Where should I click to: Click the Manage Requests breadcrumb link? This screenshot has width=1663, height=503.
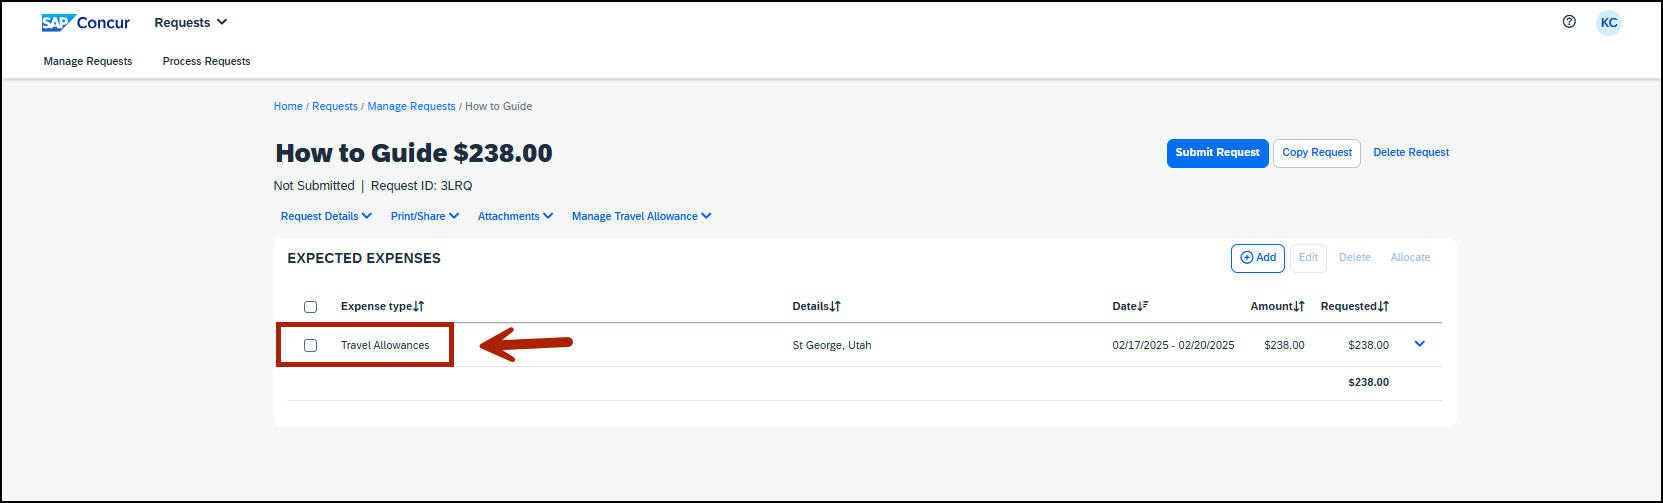tap(411, 106)
